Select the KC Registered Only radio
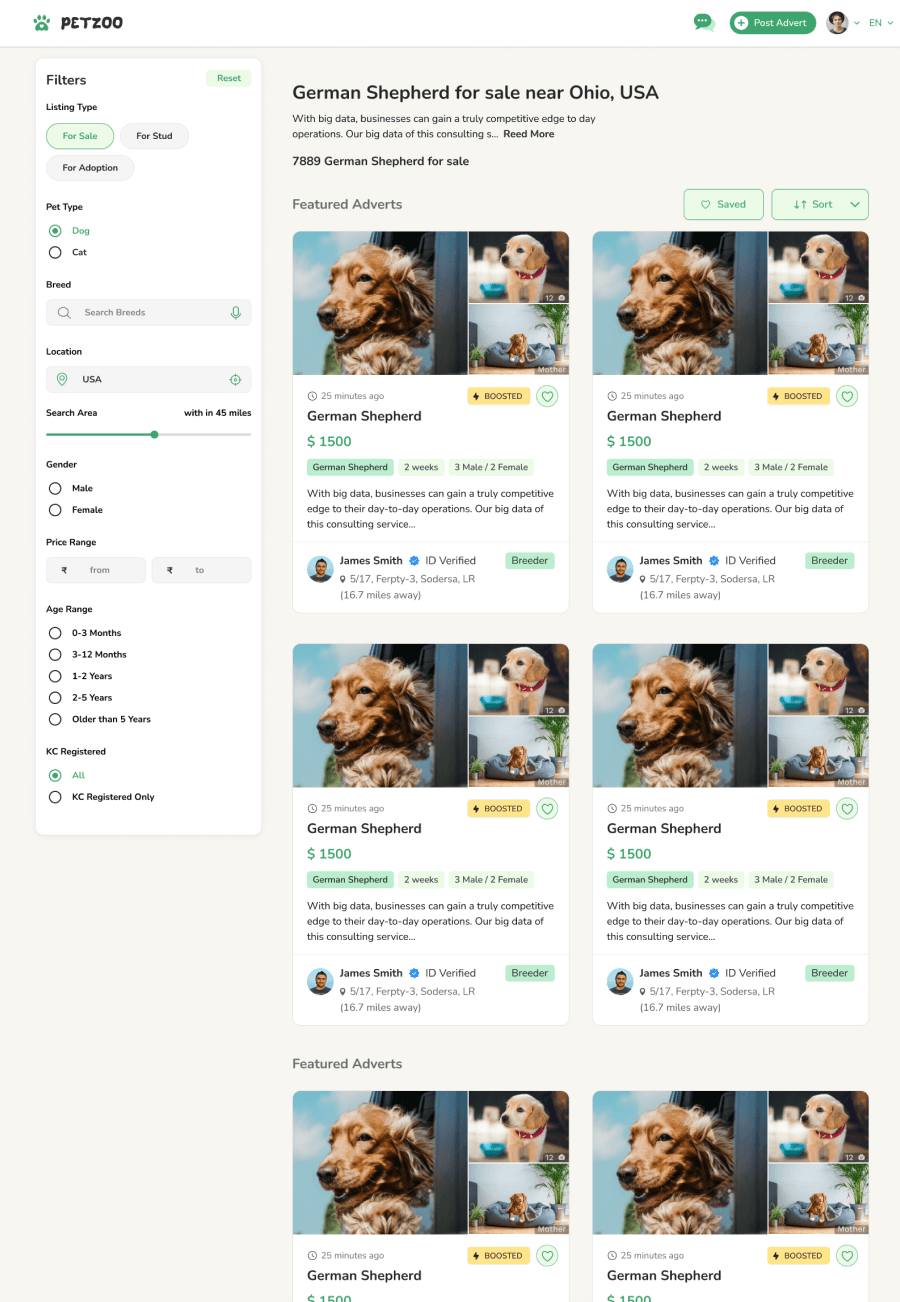The height and width of the screenshot is (1302, 900). [x=55, y=797]
